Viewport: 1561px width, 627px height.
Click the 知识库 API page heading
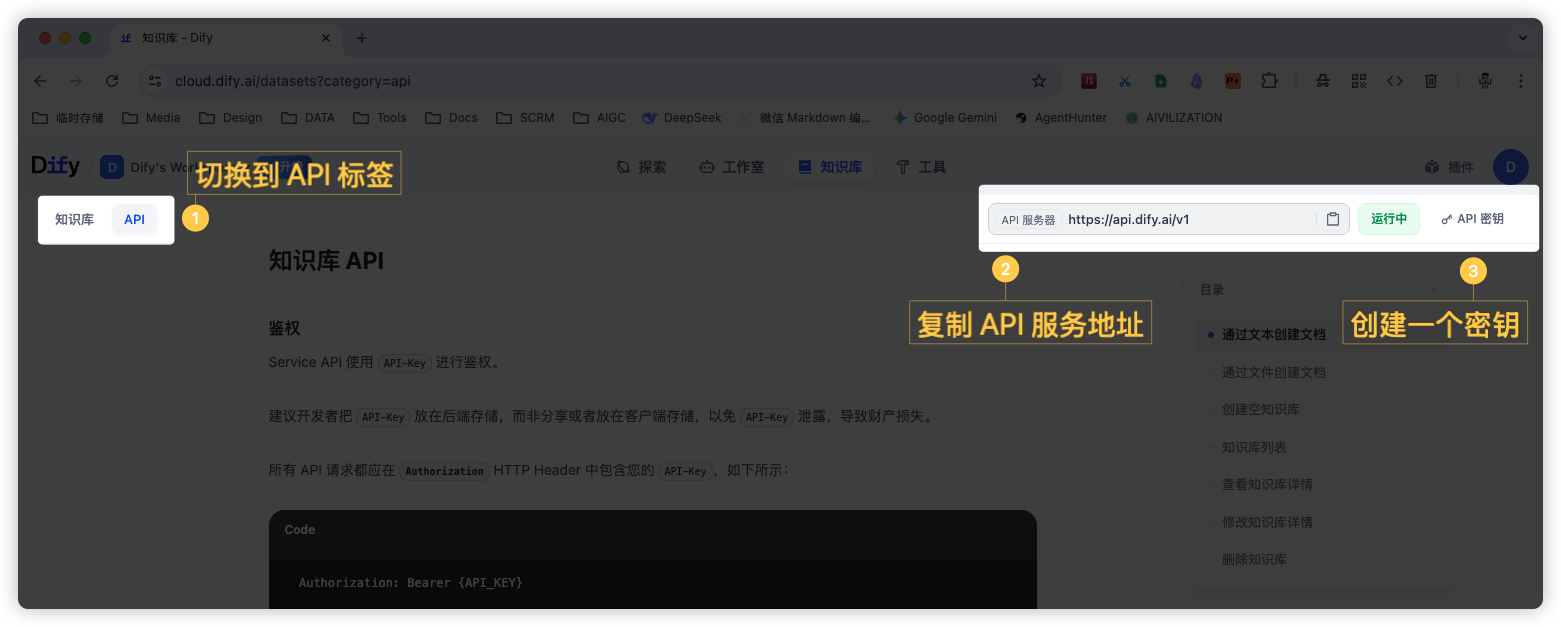point(326,261)
